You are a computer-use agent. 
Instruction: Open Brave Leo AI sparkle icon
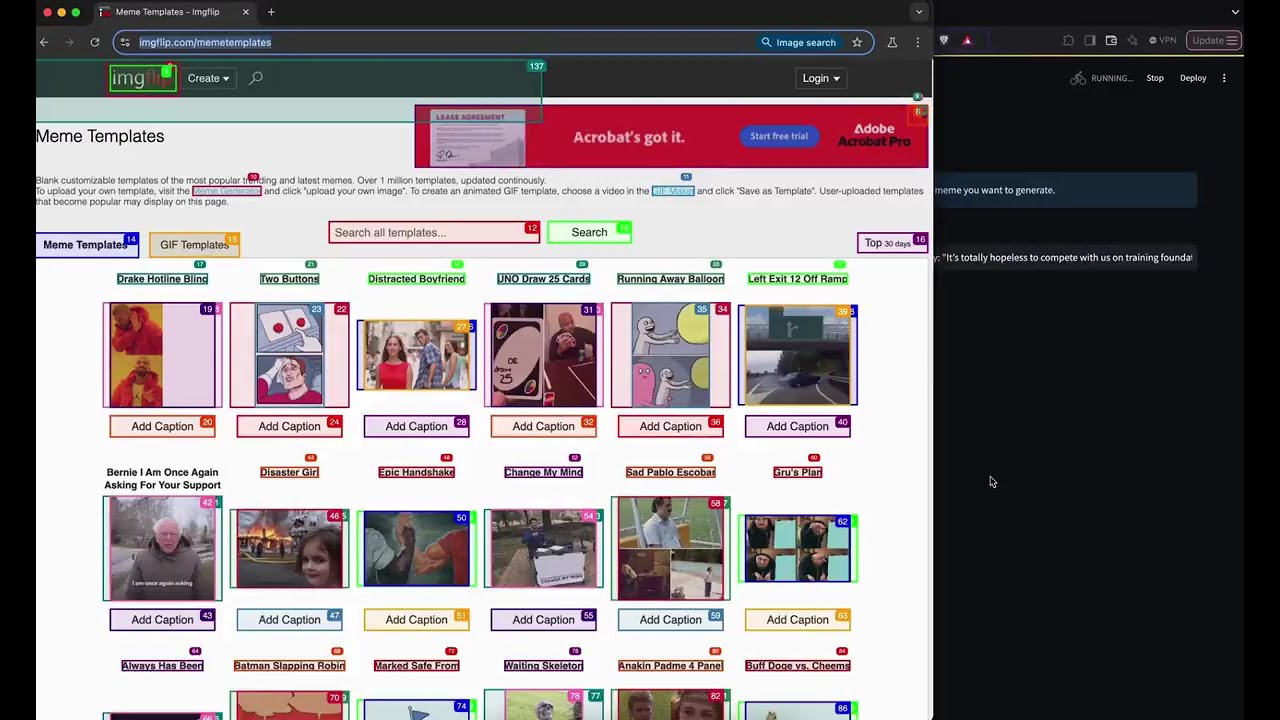point(1132,40)
